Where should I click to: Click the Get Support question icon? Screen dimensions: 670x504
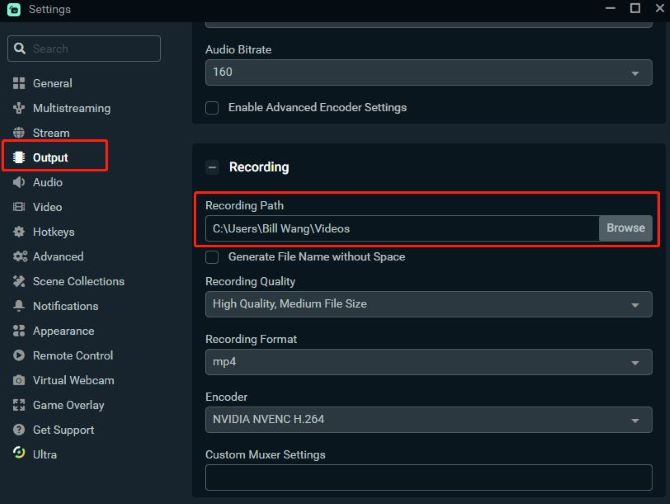point(19,430)
